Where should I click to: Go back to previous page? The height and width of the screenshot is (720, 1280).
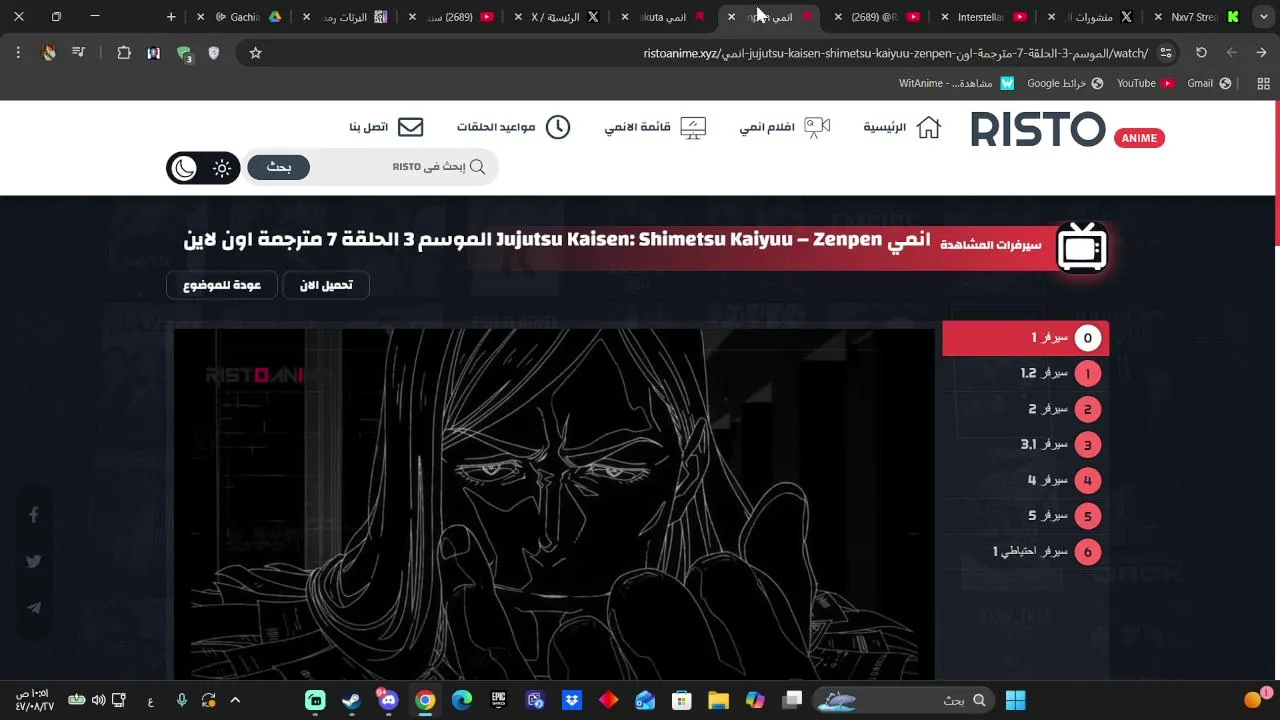(1262, 53)
